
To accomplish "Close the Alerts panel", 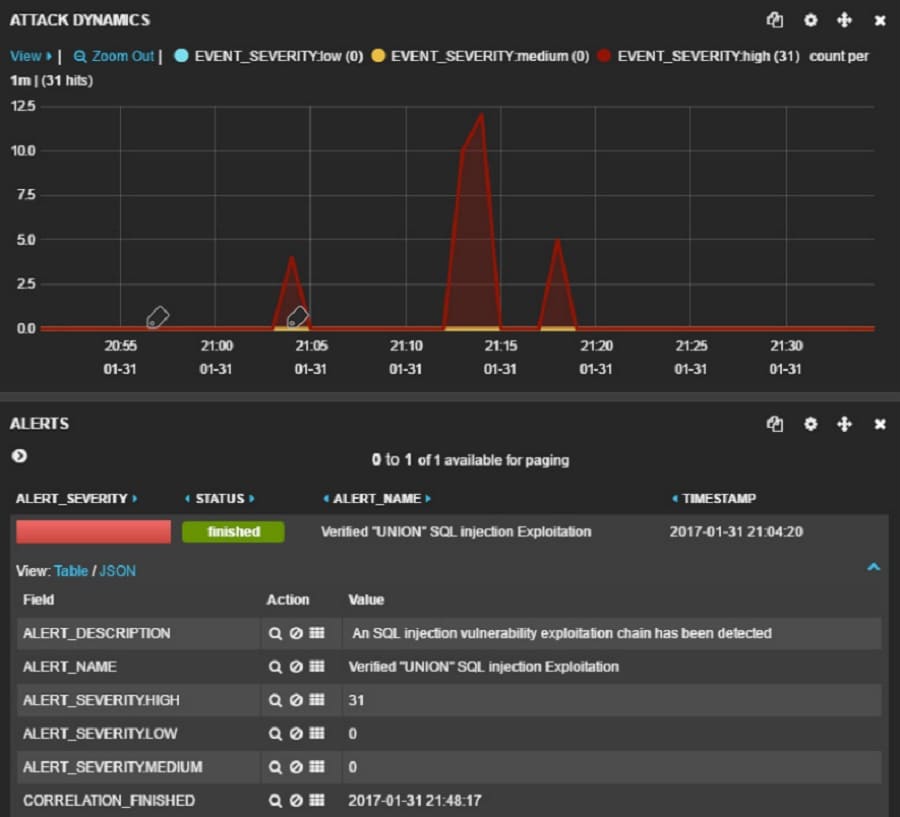I will point(880,424).
